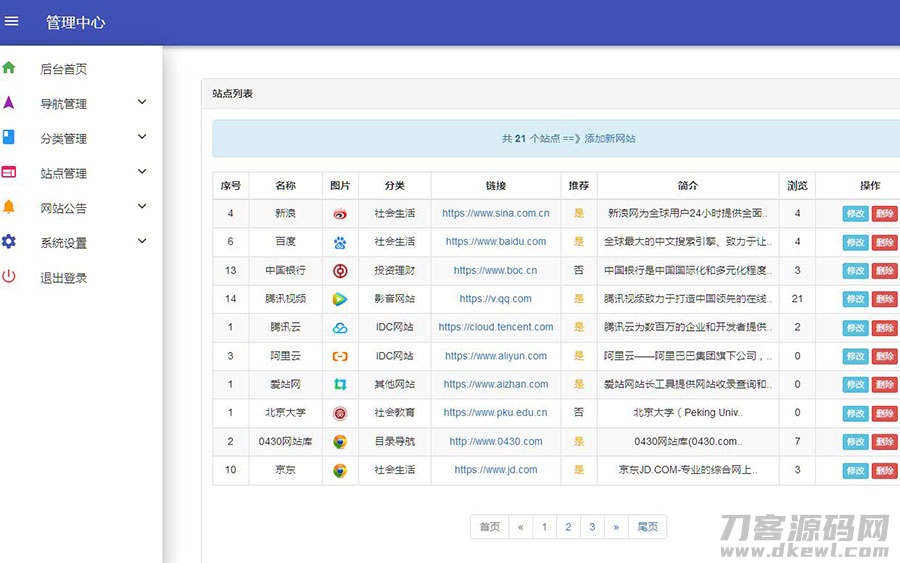Go to page 2 in pagination

click(568, 527)
